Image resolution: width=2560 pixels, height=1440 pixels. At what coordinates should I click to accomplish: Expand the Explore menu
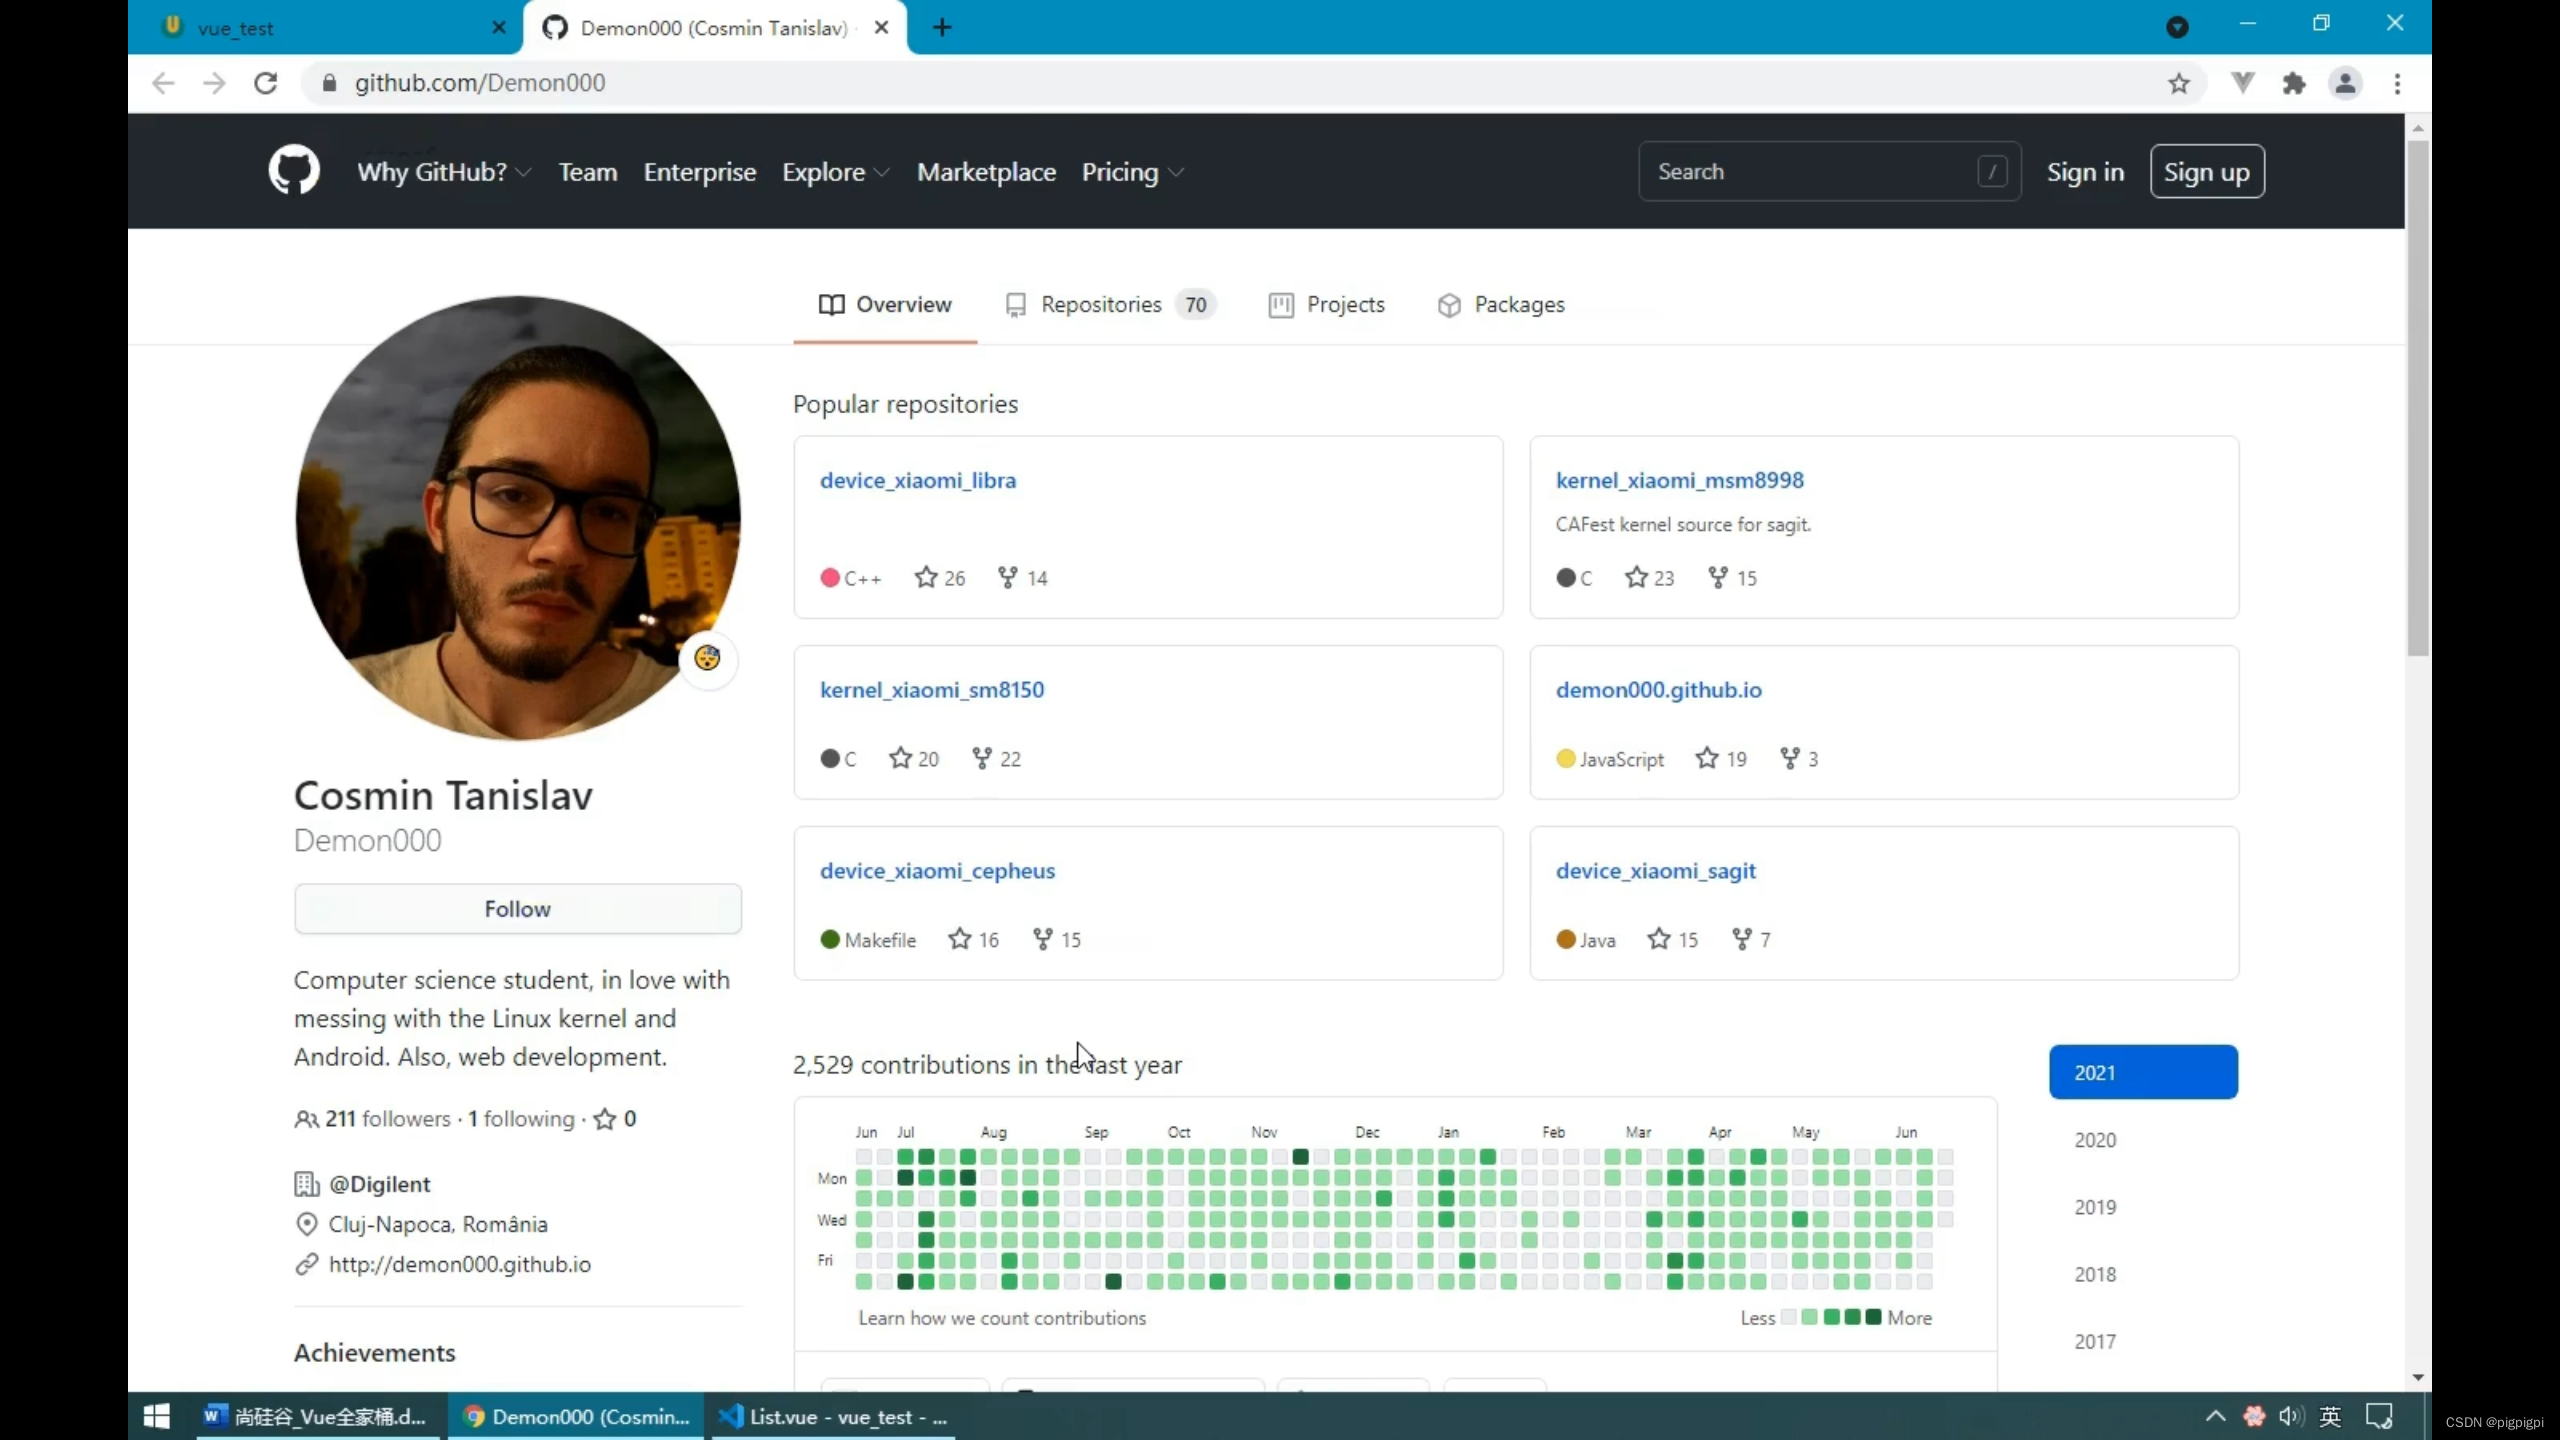point(836,172)
